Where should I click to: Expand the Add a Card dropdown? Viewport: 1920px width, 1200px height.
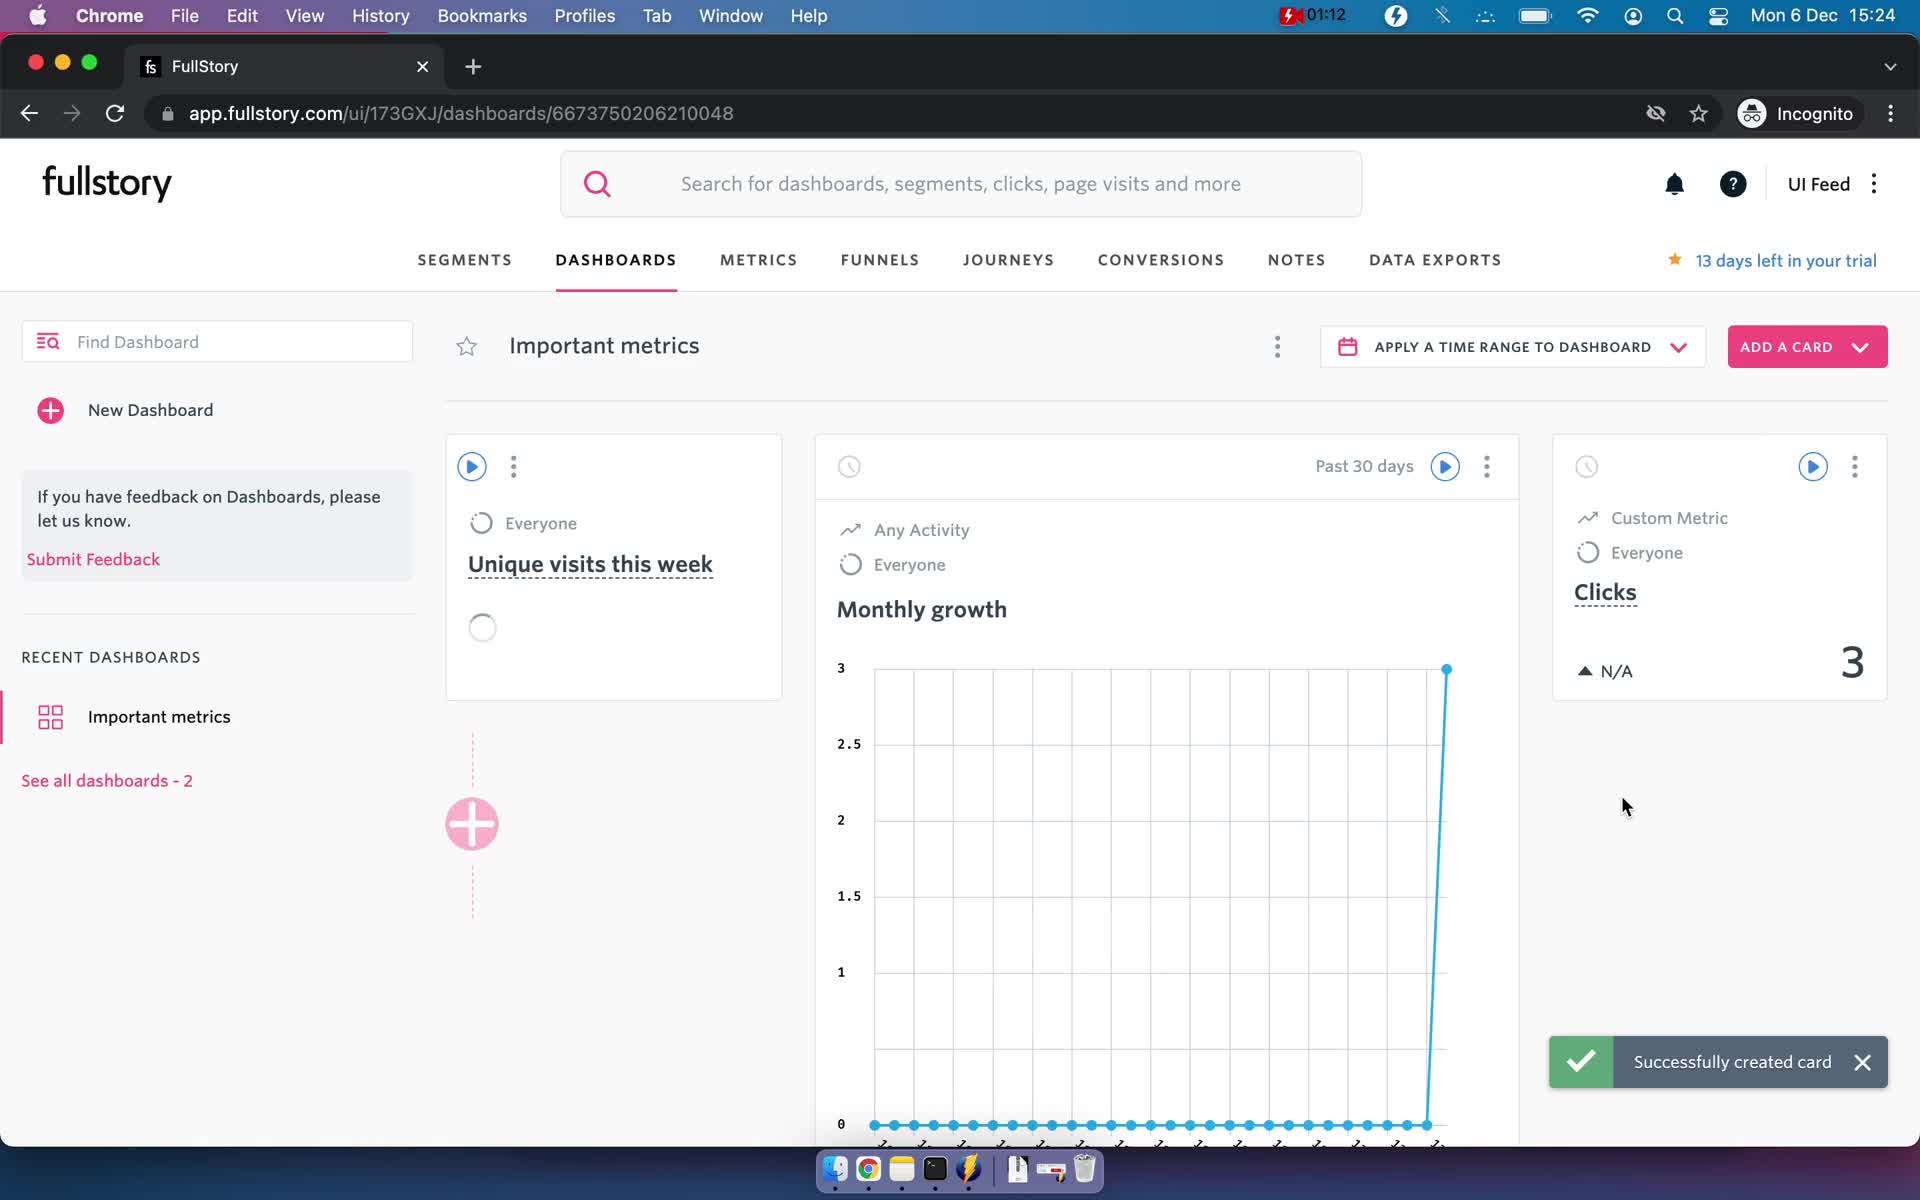[x=1860, y=348]
